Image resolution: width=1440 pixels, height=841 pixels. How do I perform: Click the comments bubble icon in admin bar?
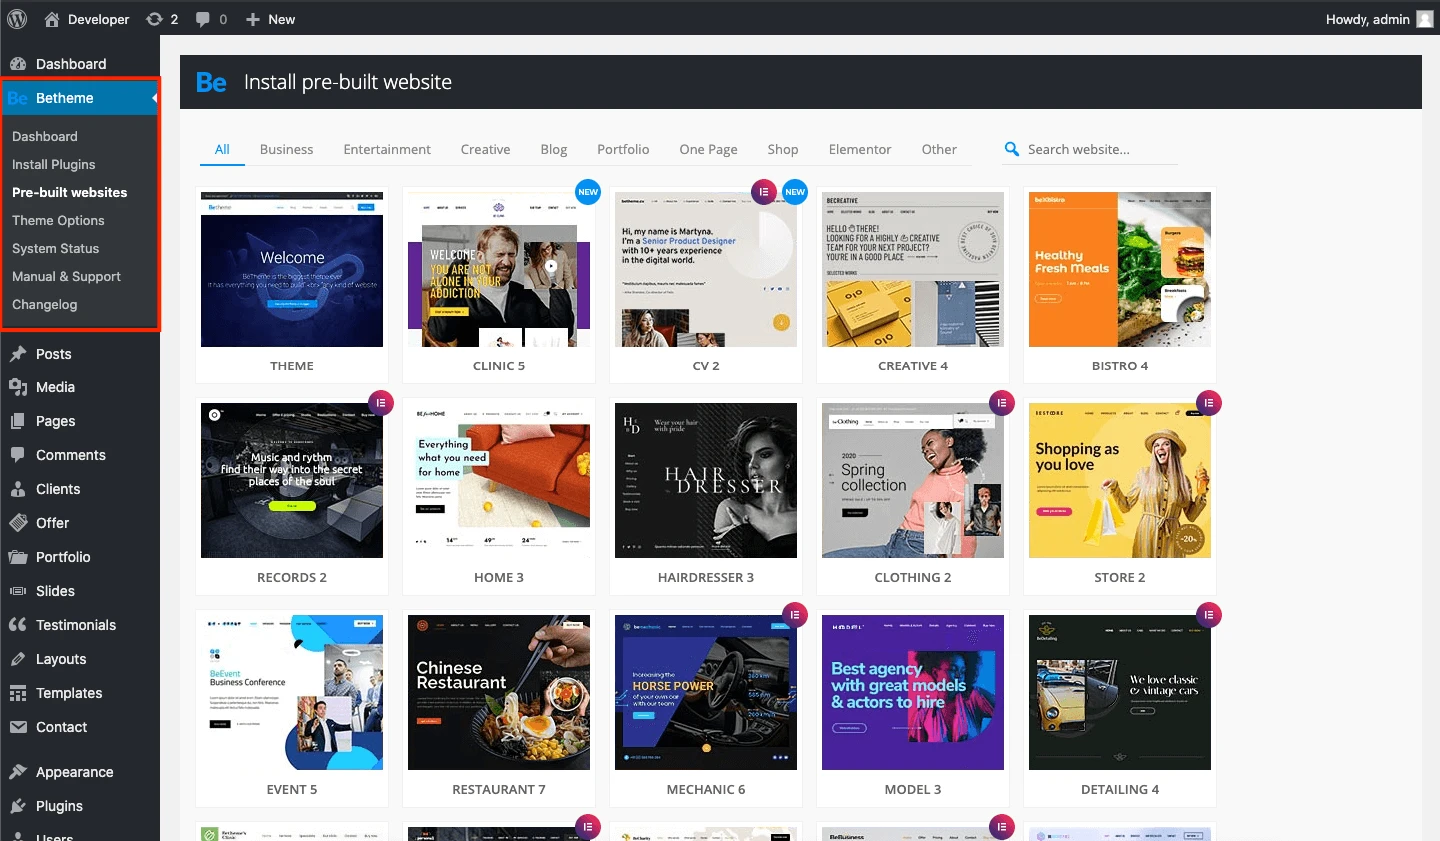(203, 19)
